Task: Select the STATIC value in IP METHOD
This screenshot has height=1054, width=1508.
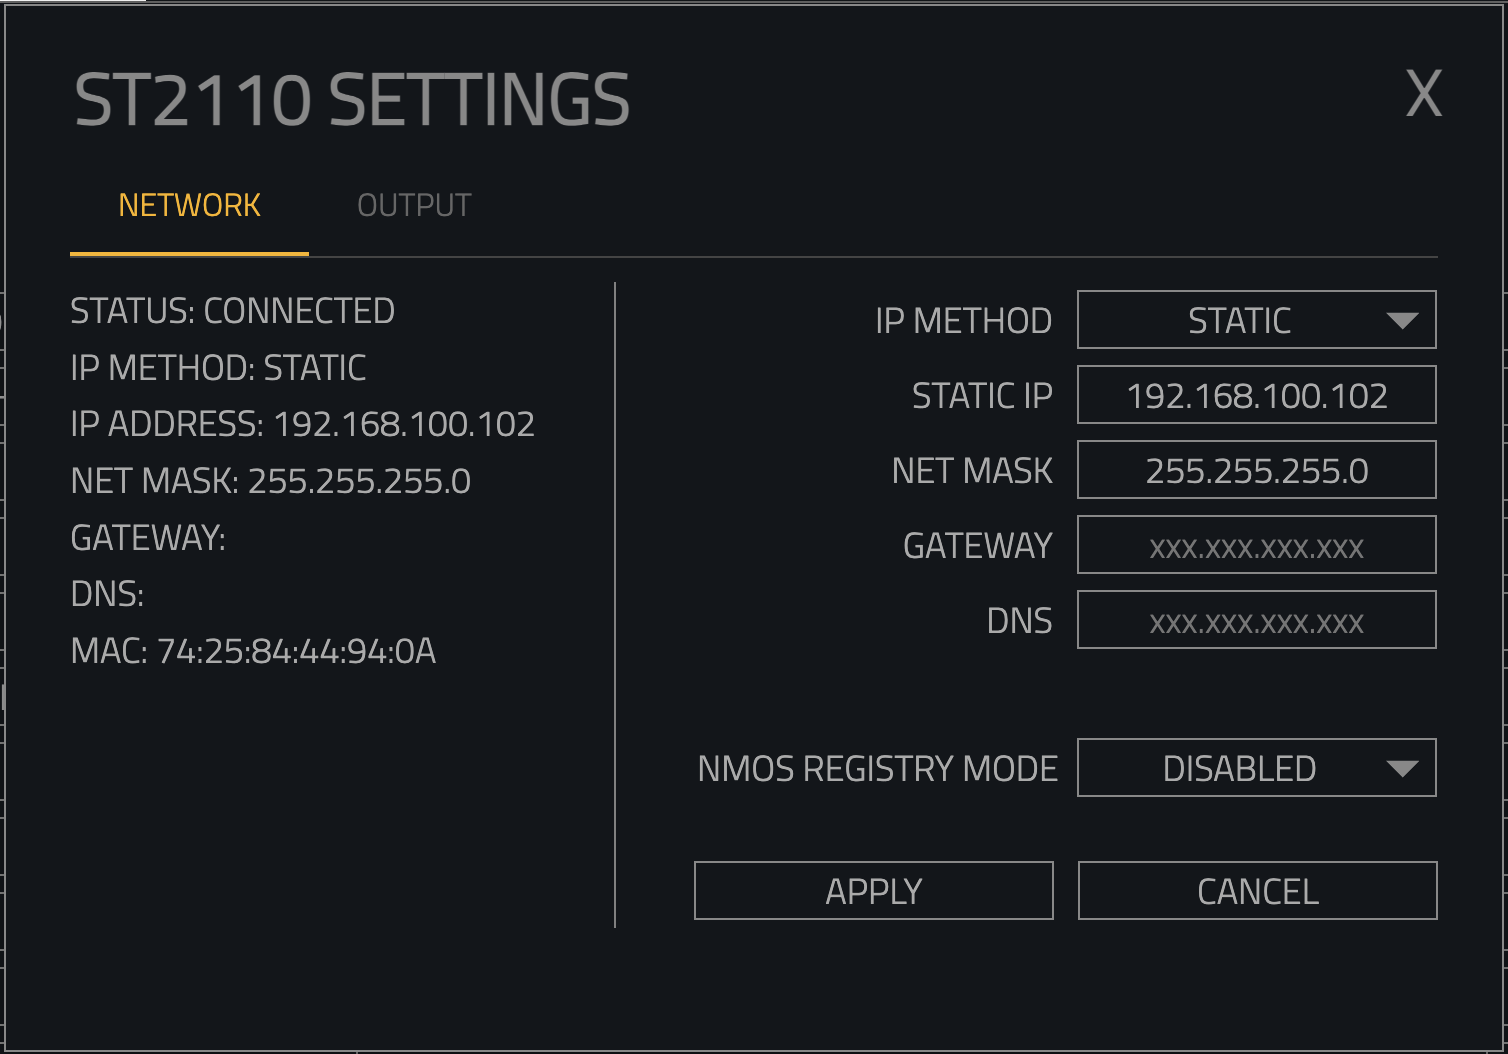Action: [1238, 321]
